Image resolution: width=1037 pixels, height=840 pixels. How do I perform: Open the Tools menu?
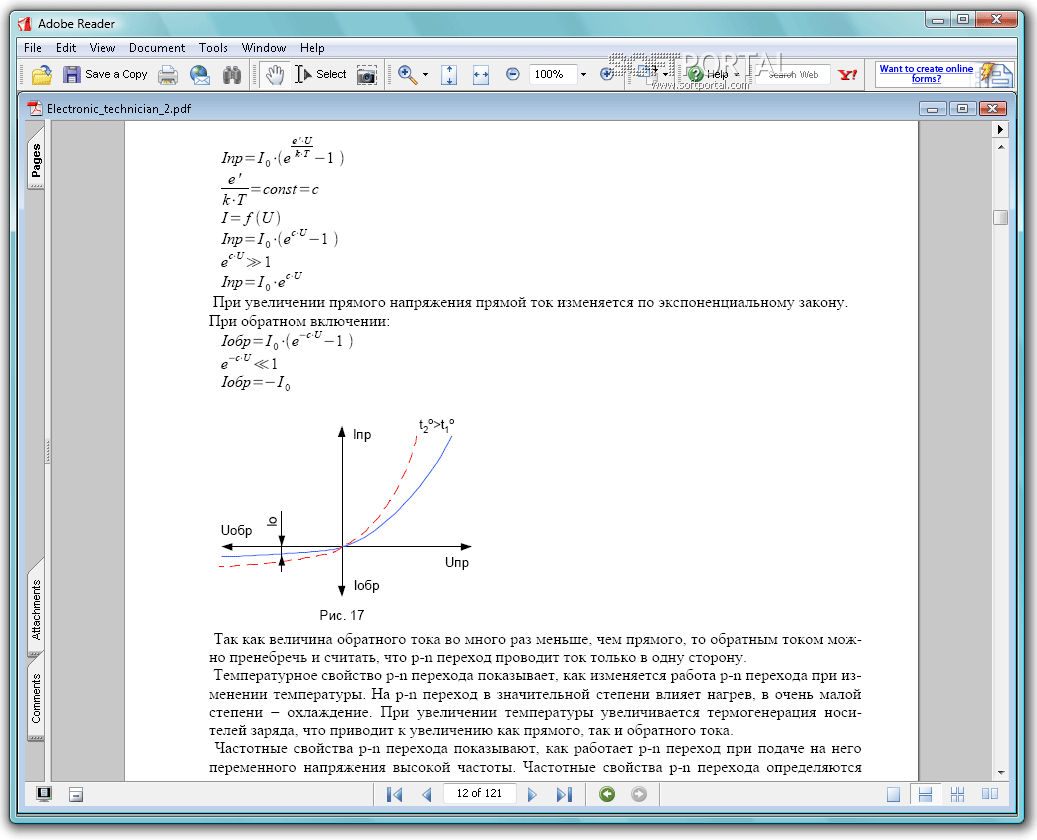tap(214, 48)
